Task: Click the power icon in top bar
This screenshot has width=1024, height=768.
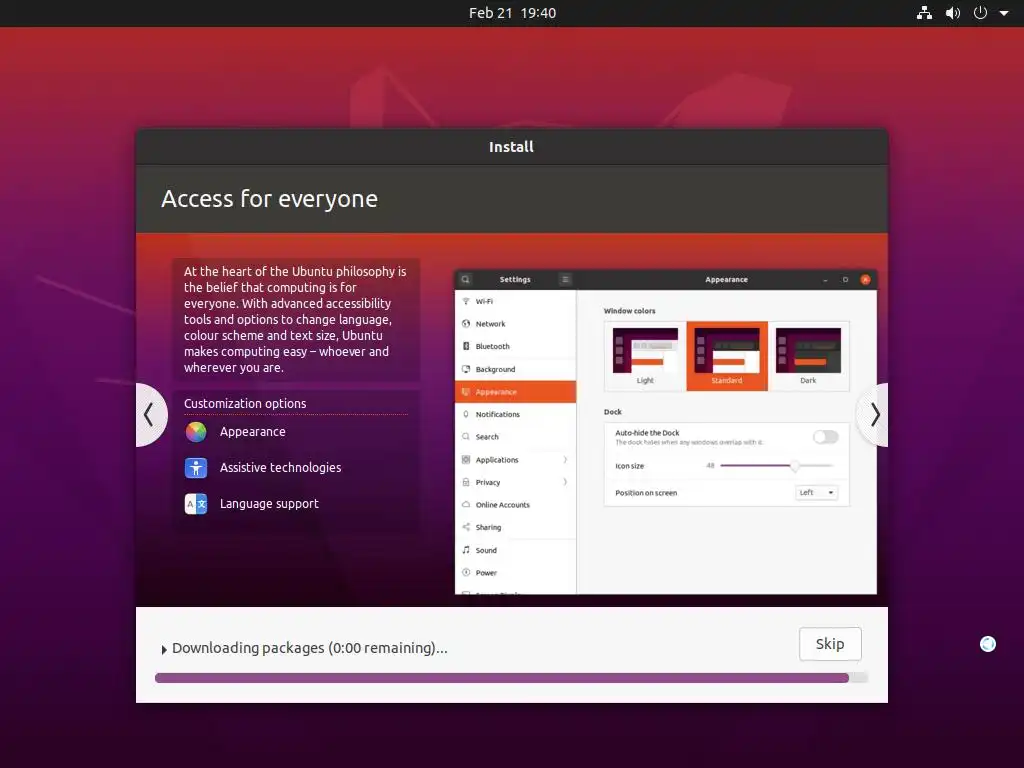Action: coord(980,13)
